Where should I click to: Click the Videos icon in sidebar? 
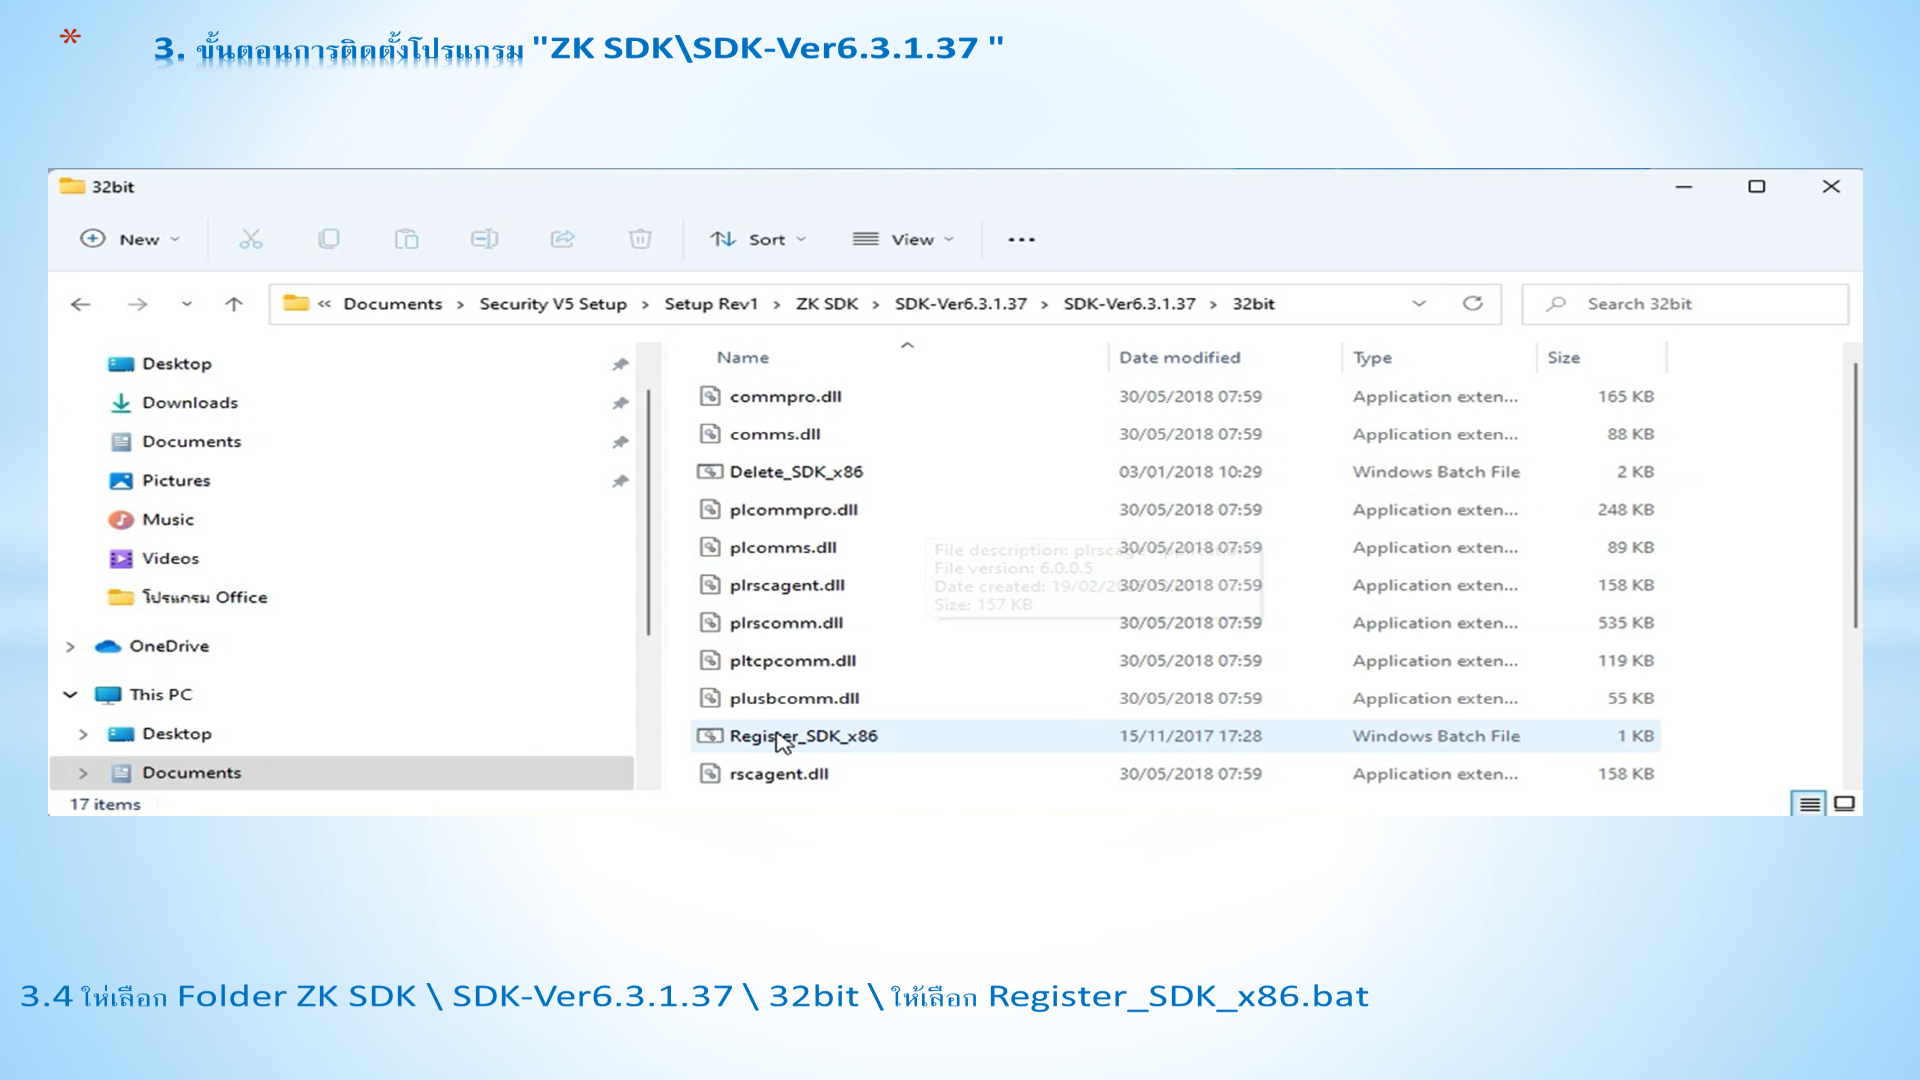[x=121, y=559]
